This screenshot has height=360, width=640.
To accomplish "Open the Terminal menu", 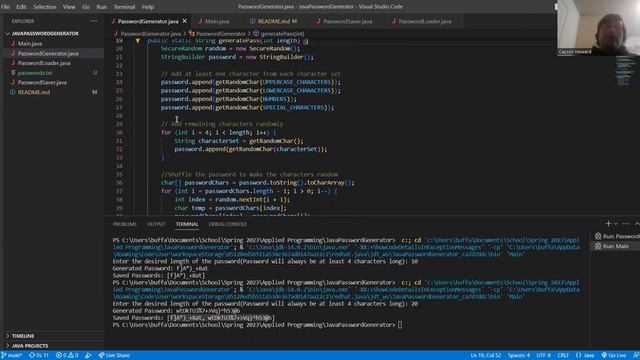I will click(124, 7).
